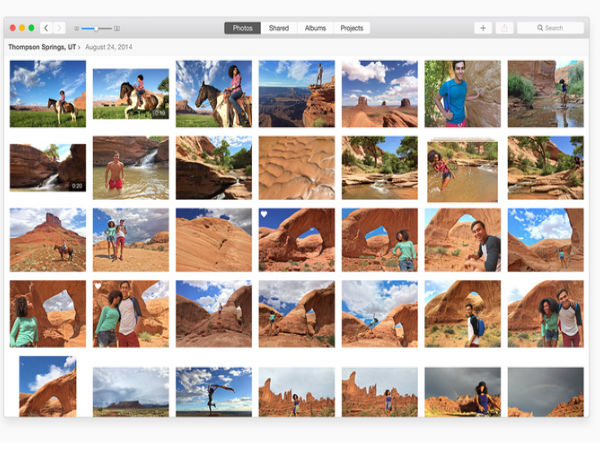Image resolution: width=600 pixels, height=450 pixels.
Task: Toggle heart on couple under arch photo
Action: tap(98, 286)
